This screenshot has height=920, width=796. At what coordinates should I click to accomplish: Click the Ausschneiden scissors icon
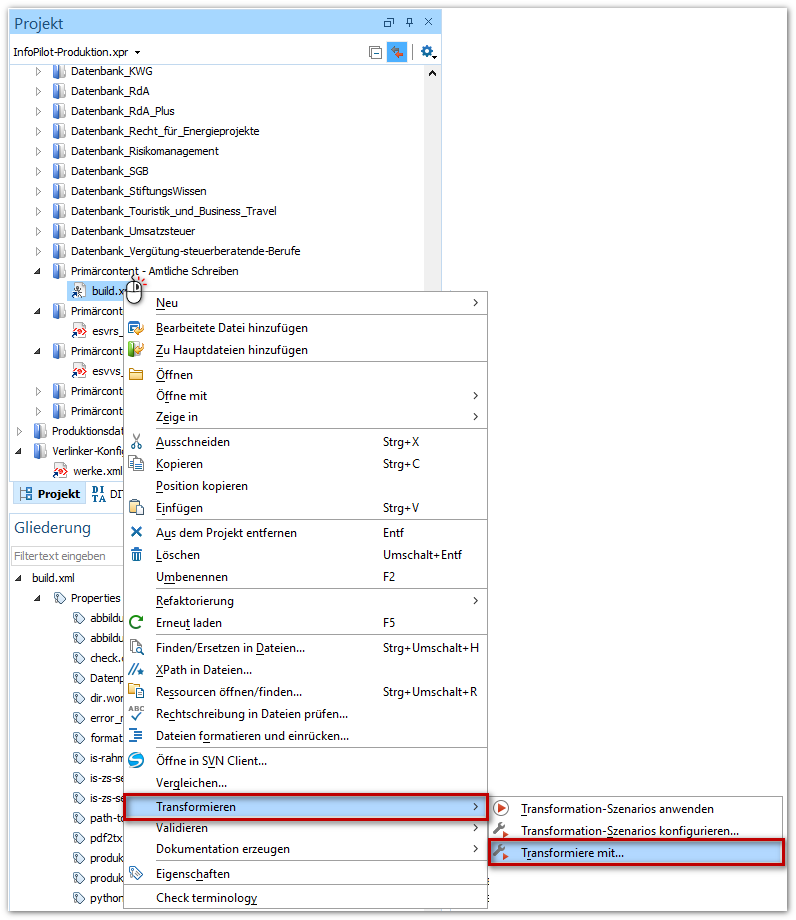click(x=137, y=442)
